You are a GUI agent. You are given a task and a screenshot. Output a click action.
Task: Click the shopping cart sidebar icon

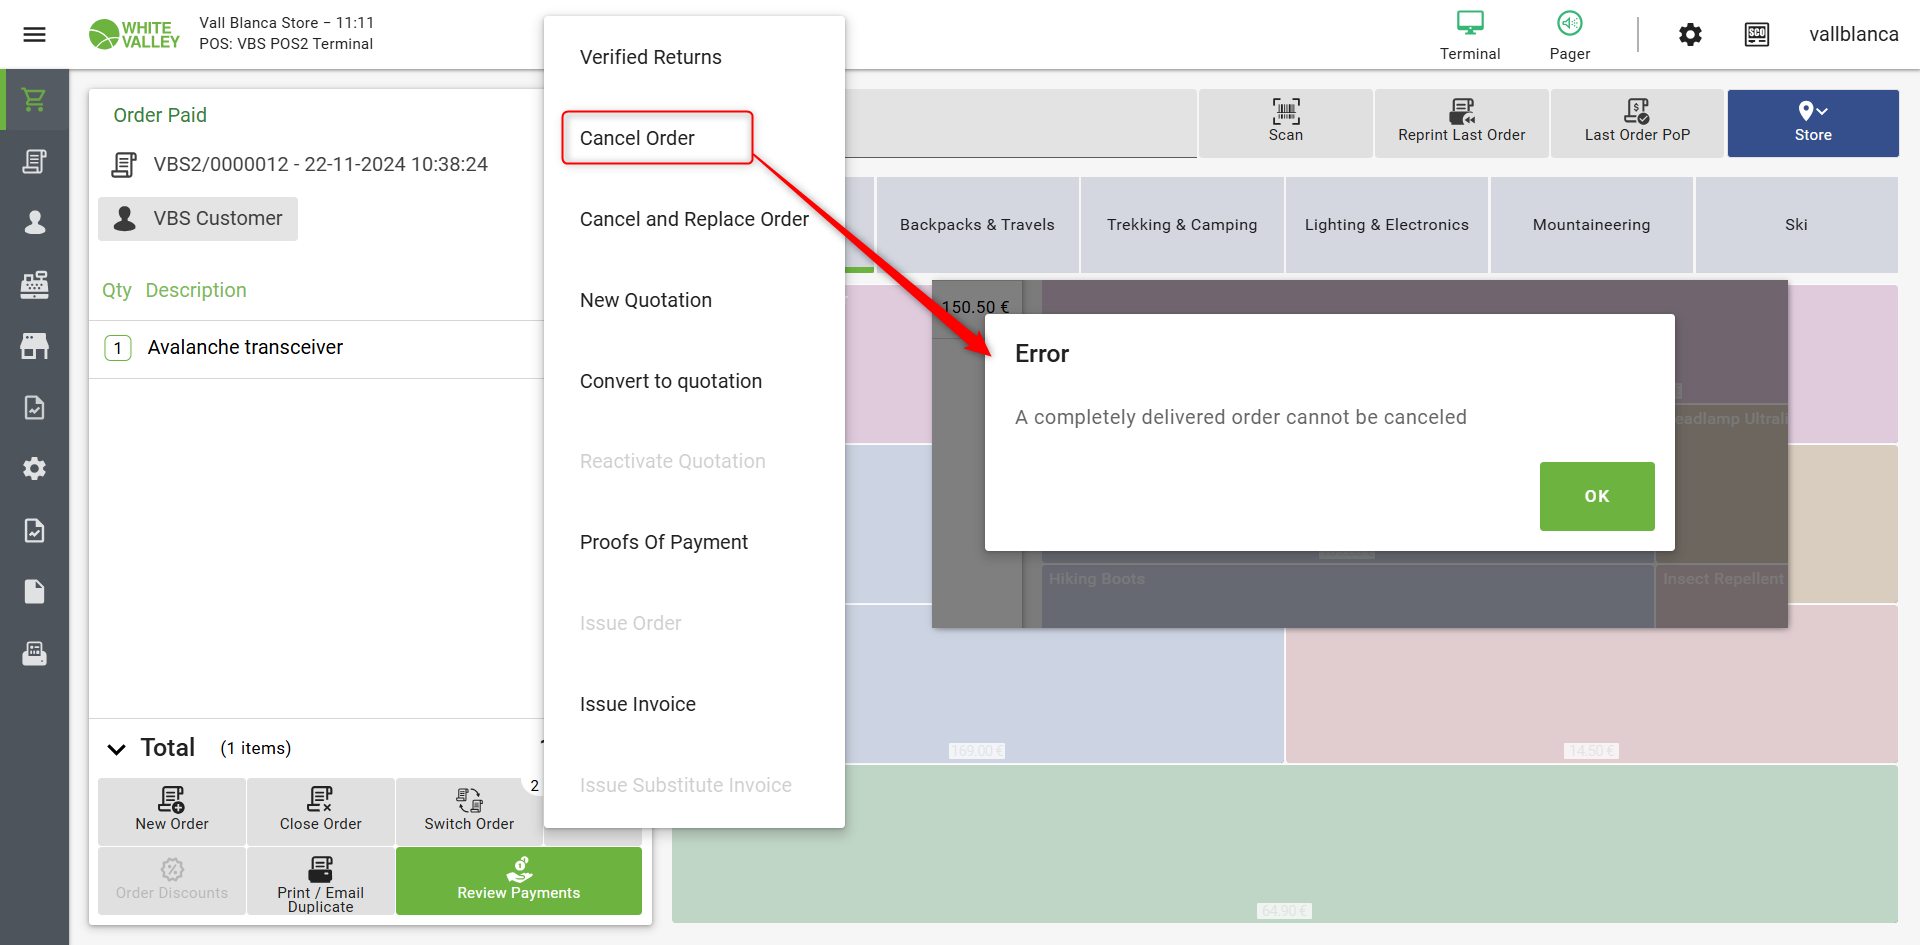coord(34,100)
